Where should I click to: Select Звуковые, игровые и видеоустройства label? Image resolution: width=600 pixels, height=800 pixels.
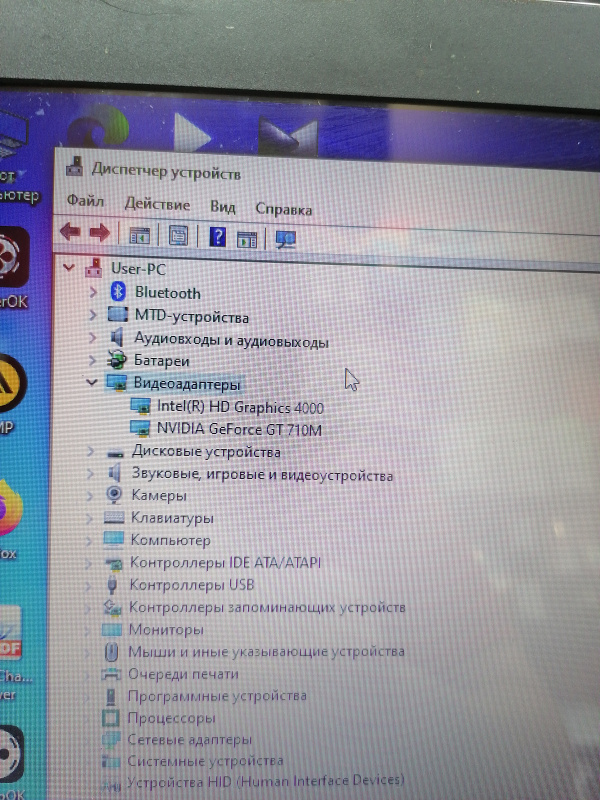tap(262, 474)
